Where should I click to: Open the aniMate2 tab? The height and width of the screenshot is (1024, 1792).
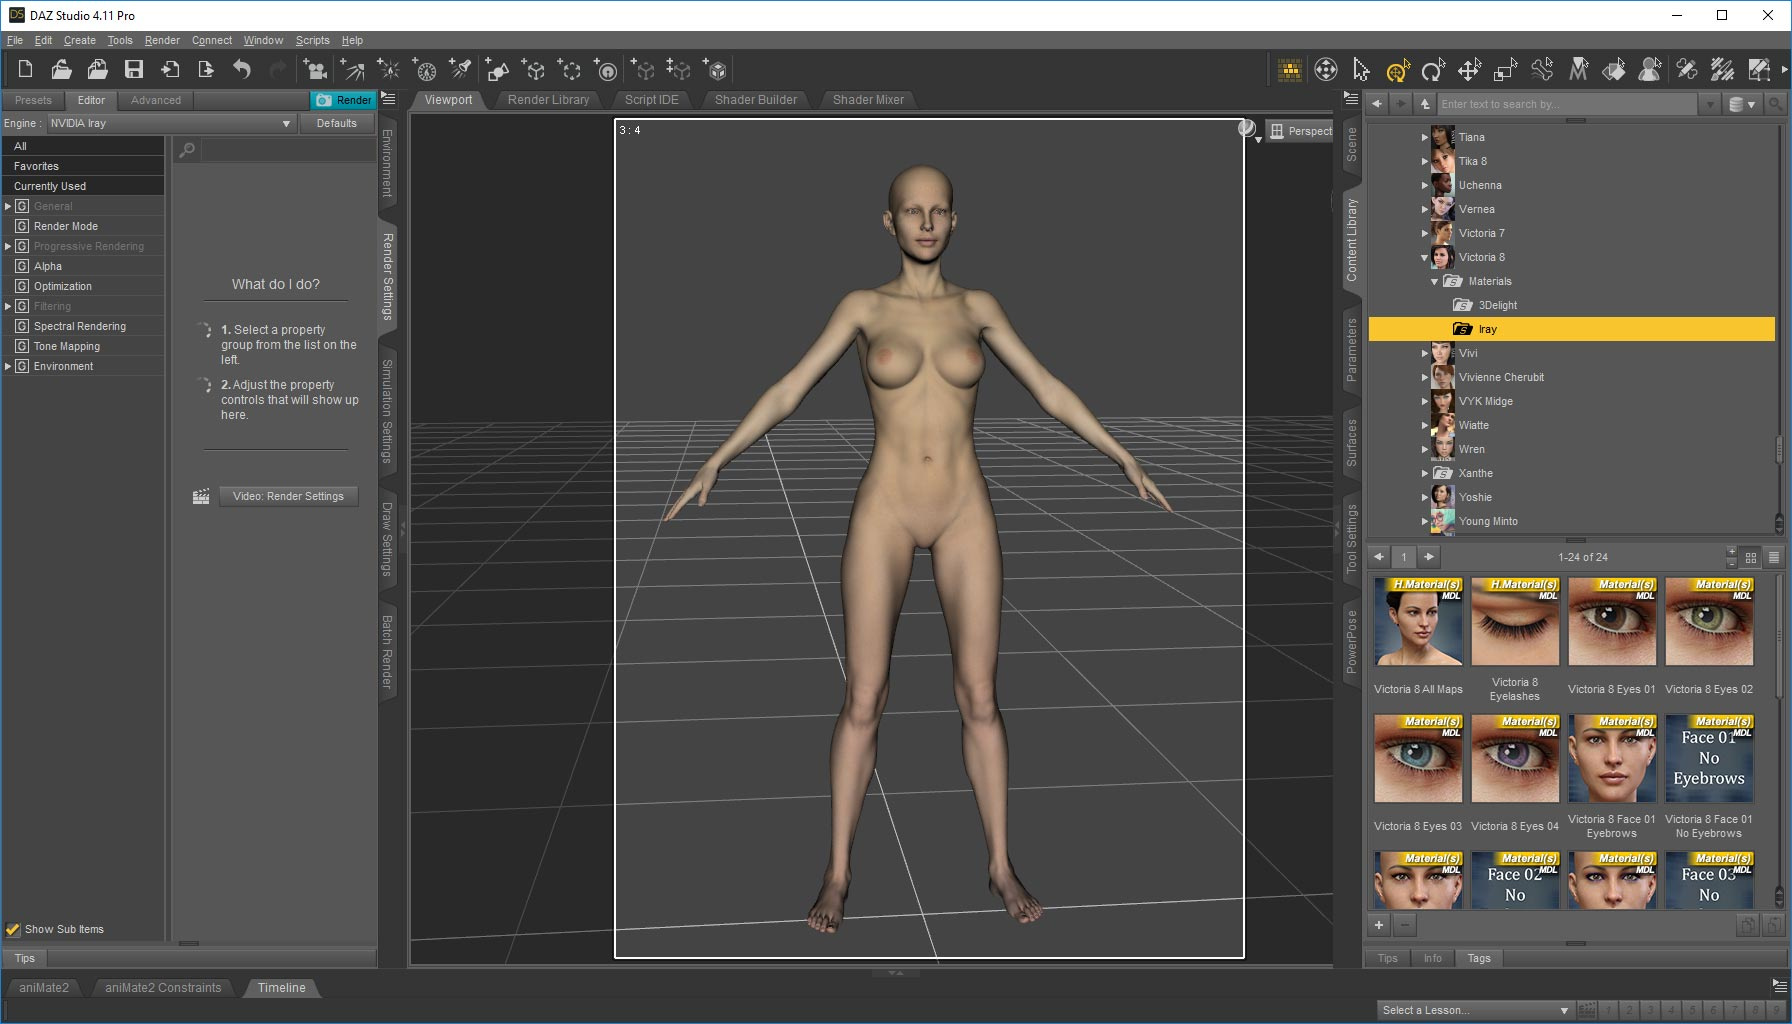pos(44,988)
